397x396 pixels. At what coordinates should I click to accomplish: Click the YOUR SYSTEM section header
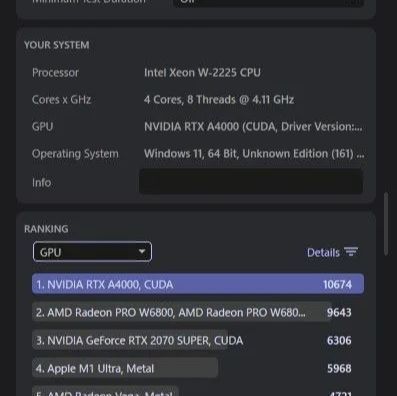tap(57, 45)
